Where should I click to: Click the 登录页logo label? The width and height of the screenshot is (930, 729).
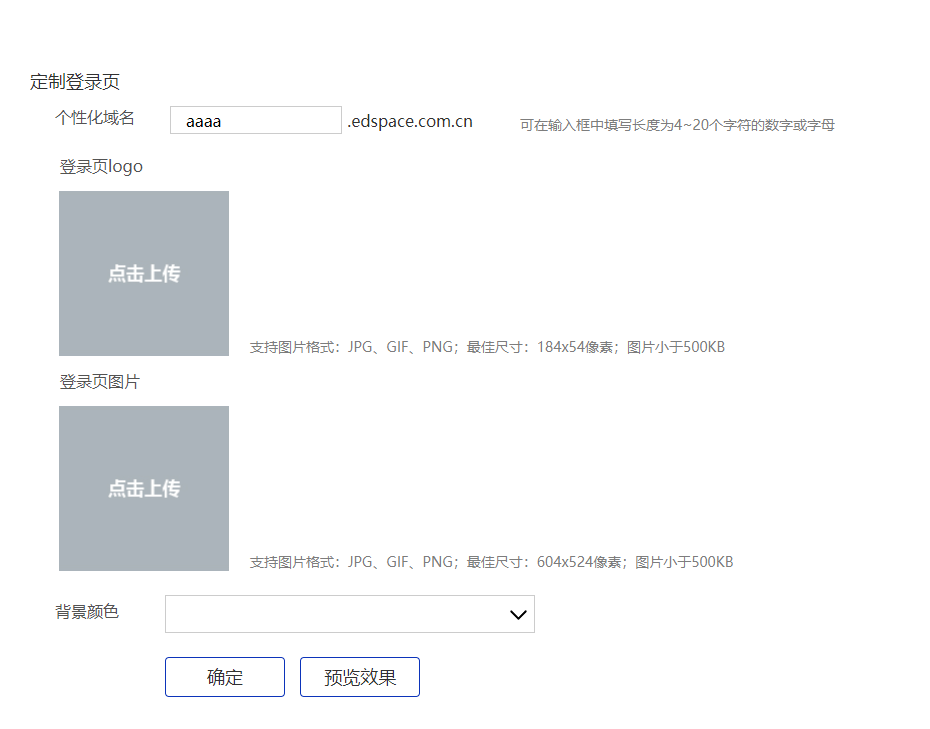pos(101,167)
